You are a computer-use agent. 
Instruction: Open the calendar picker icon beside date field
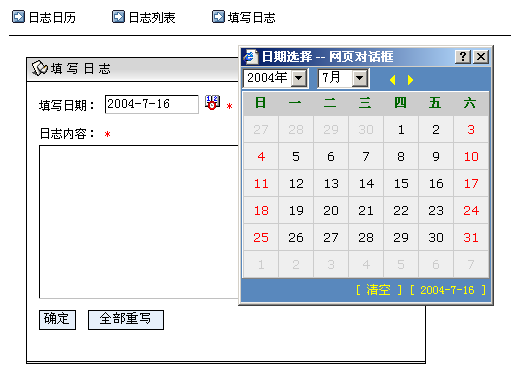pyautogui.click(x=212, y=102)
